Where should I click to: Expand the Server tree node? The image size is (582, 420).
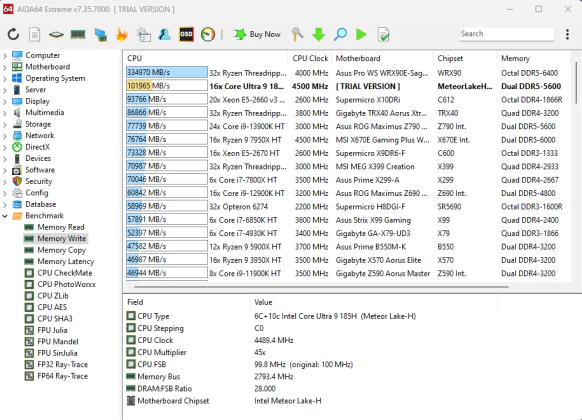(5, 90)
